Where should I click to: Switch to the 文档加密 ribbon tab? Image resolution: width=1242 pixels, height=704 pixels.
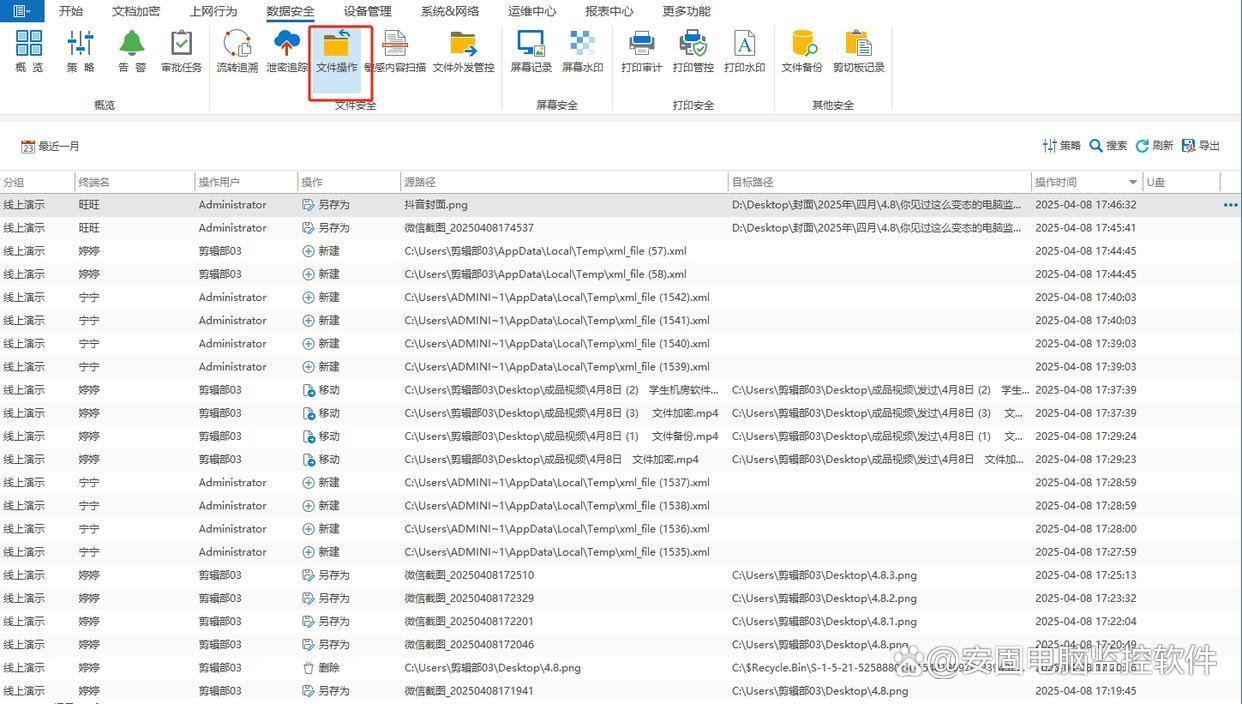[x=136, y=11]
